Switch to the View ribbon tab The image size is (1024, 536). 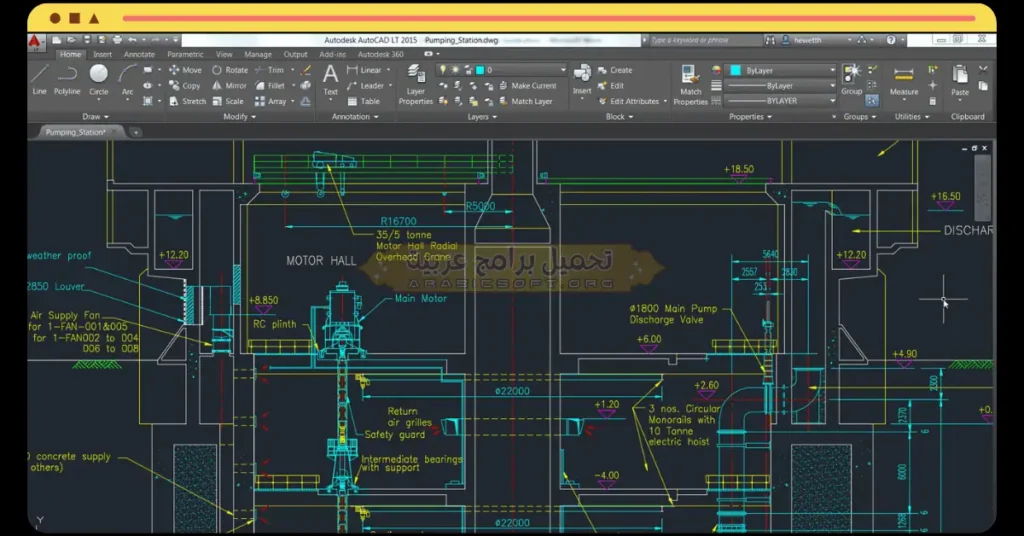224,54
